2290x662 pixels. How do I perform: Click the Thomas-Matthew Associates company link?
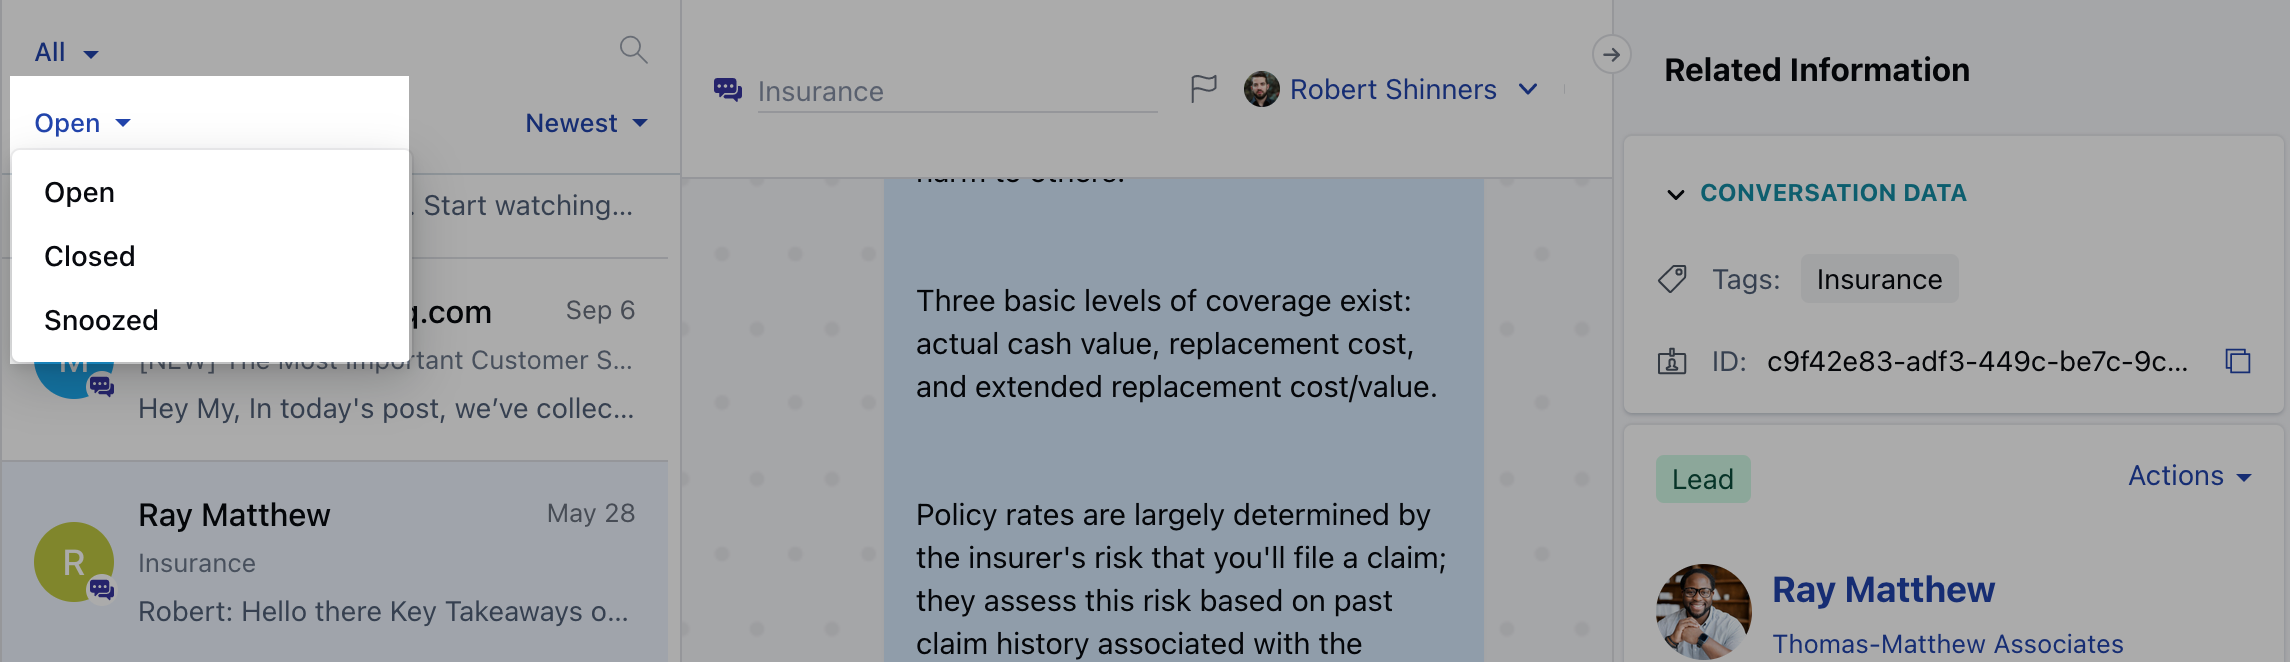click(x=1947, y=644)
